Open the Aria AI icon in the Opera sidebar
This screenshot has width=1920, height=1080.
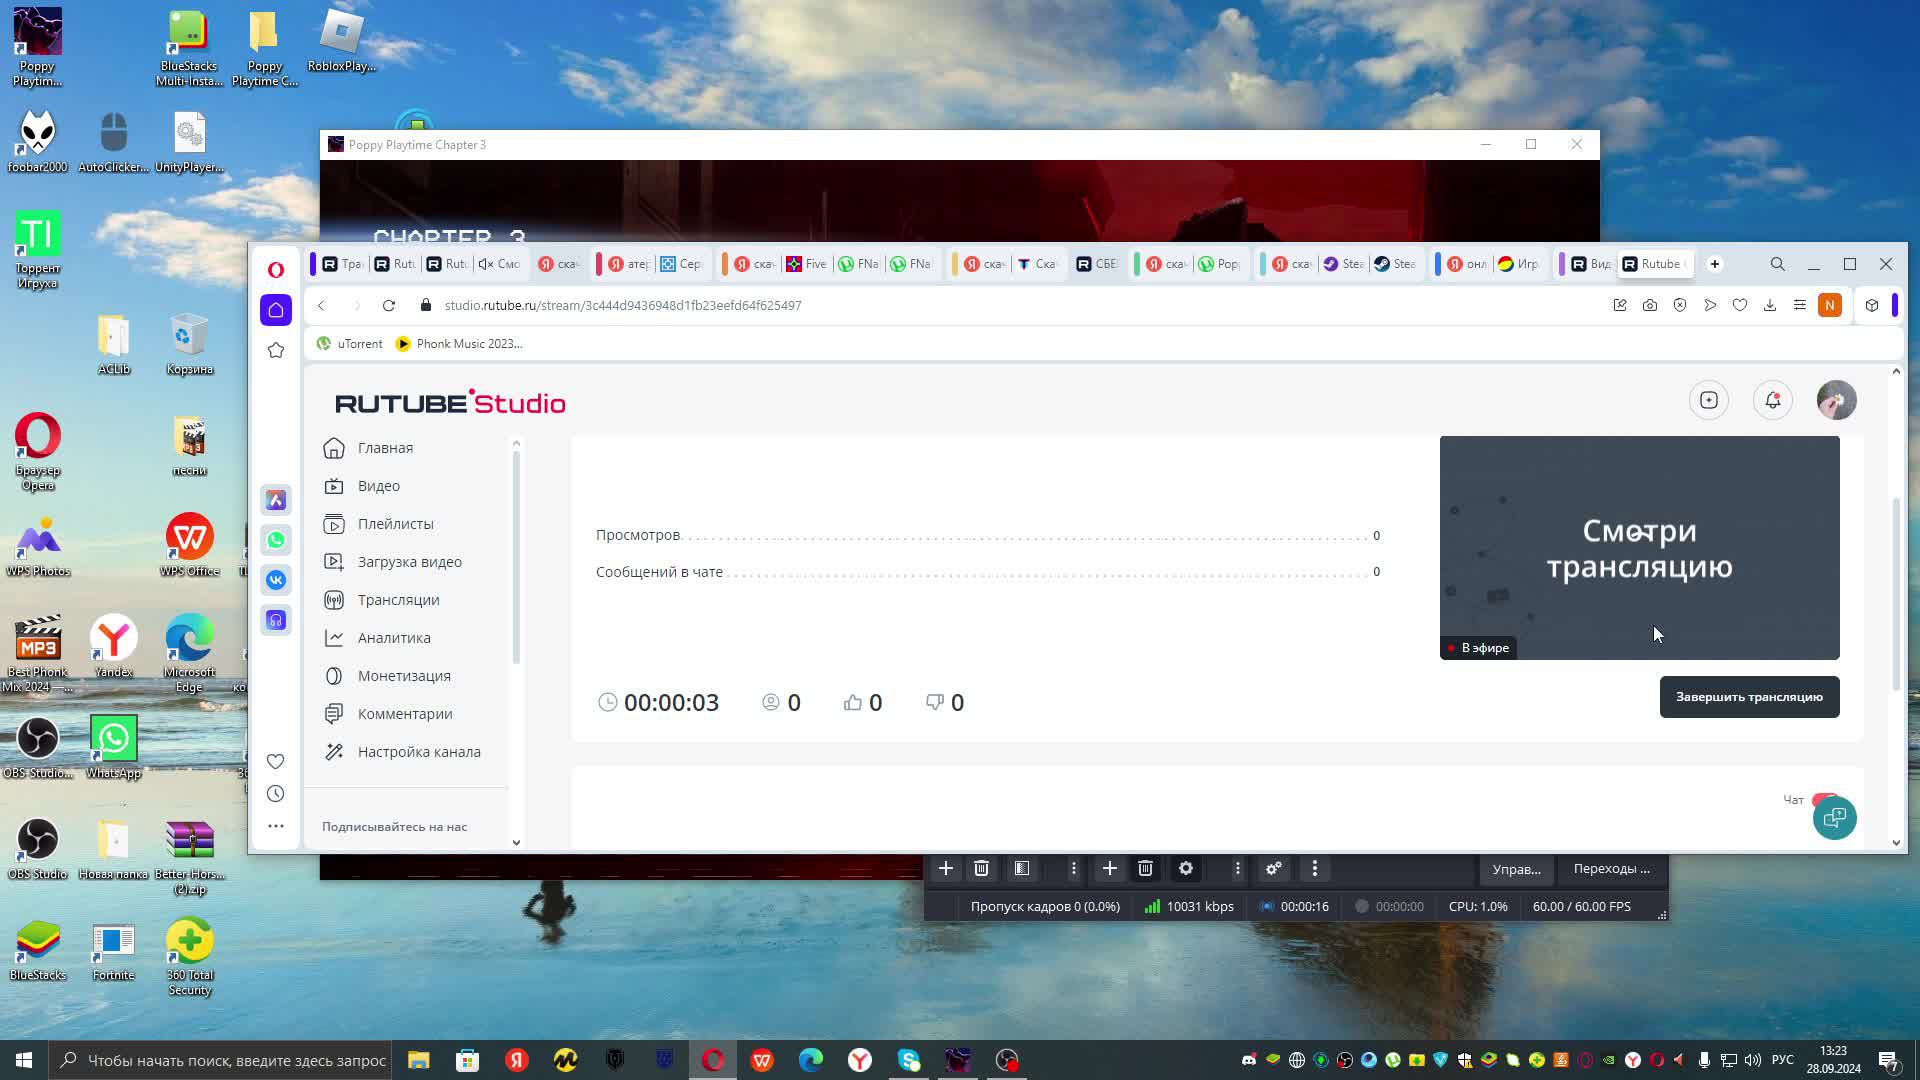[276, 500]
